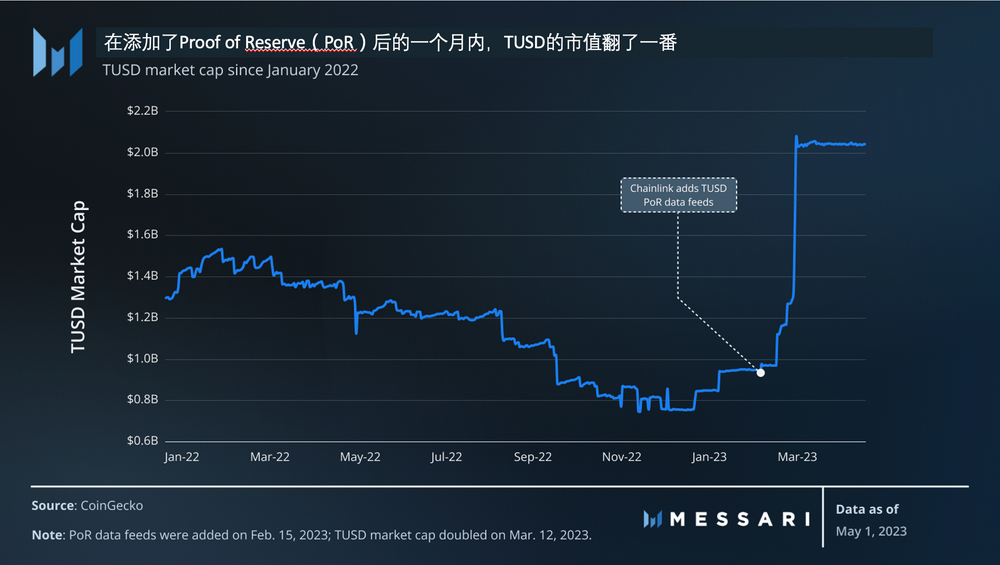The image size is (1000, 565).
Task: Click the small Messari icon beside the MESSARI wordmark
Action: (x=653, y=519)
